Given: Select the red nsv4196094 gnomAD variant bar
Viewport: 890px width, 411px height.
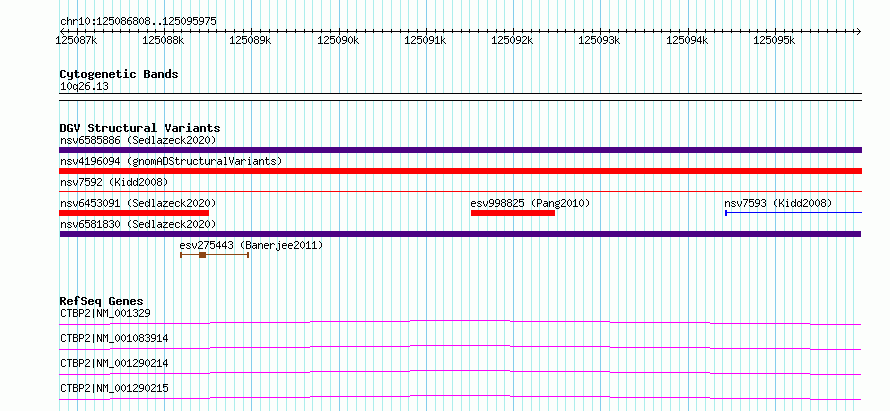Looking at the screenshot, I should pos(460,171).
